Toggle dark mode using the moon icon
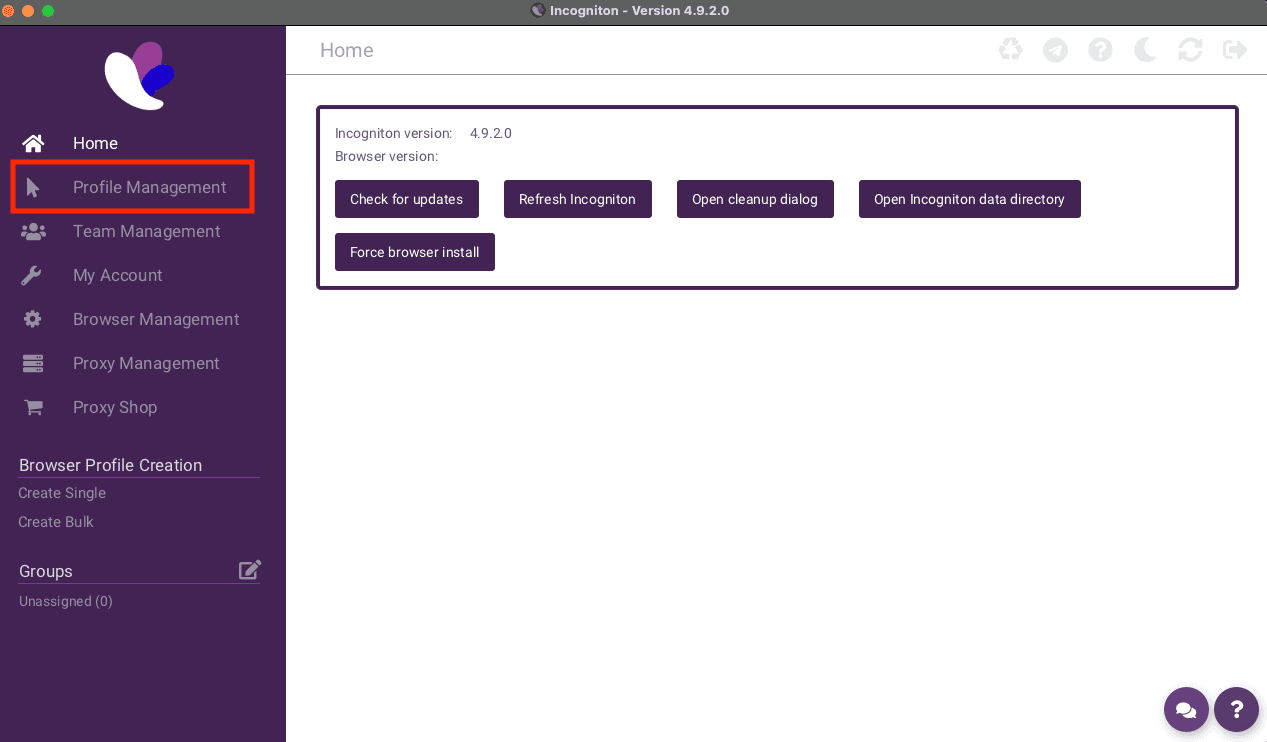 click(x=1145, y=49)
